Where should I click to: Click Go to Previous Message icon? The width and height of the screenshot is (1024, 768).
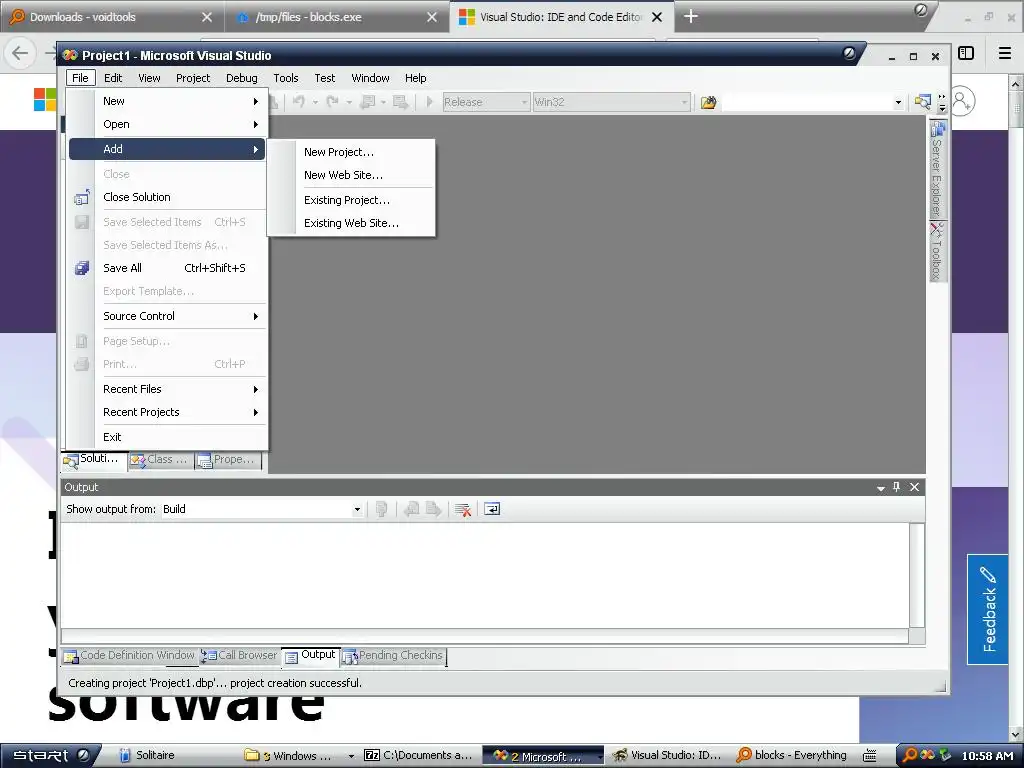point(411,509)
